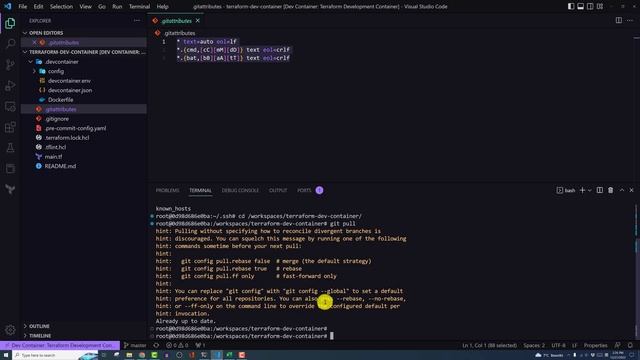Change end of line sequence LF

(x=574, y=345)
